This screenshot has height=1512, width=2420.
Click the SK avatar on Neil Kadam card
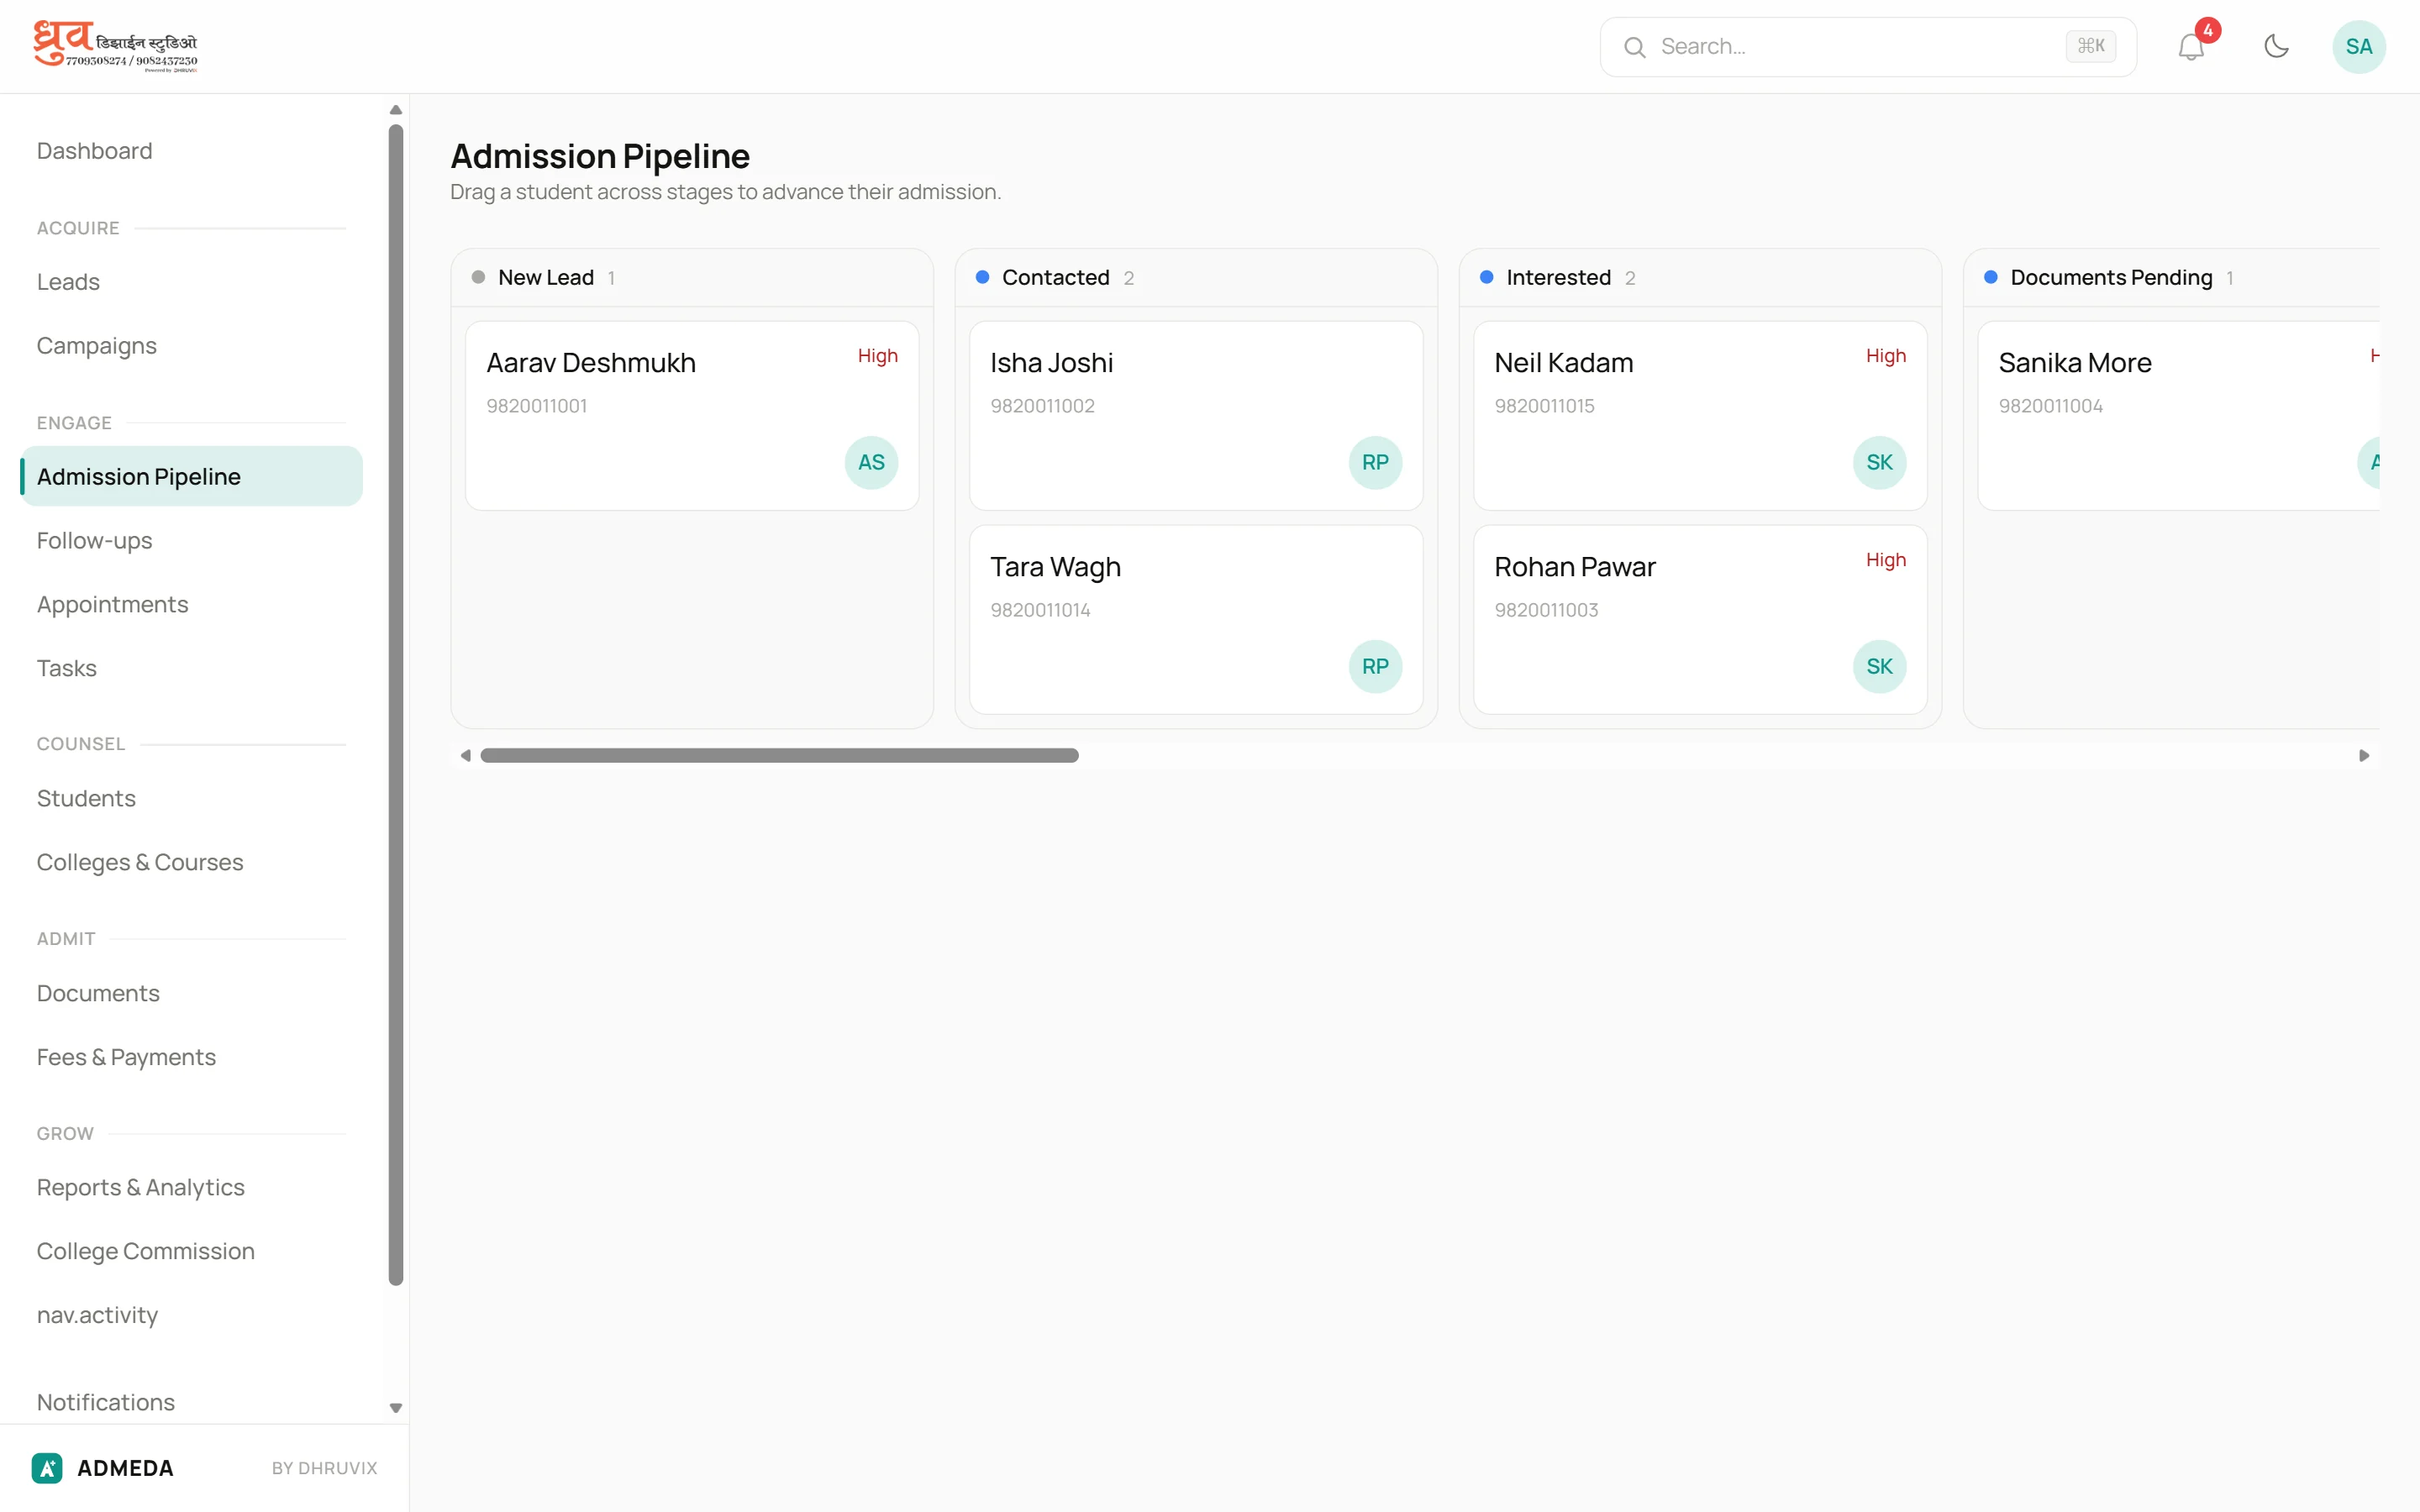[x=1879, y=462]
